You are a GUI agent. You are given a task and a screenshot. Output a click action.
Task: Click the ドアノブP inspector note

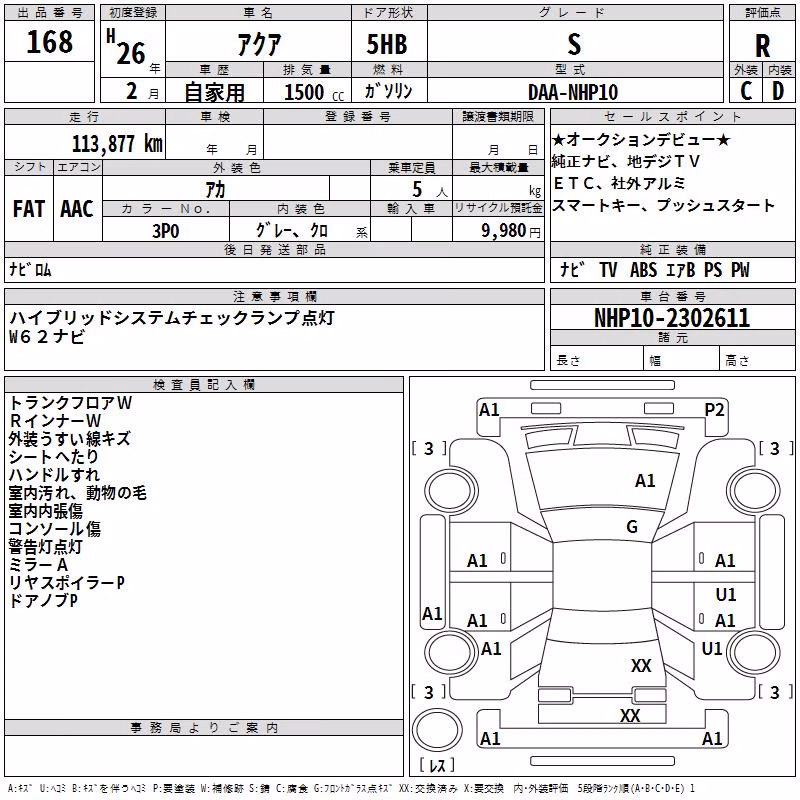coord(43,601)
